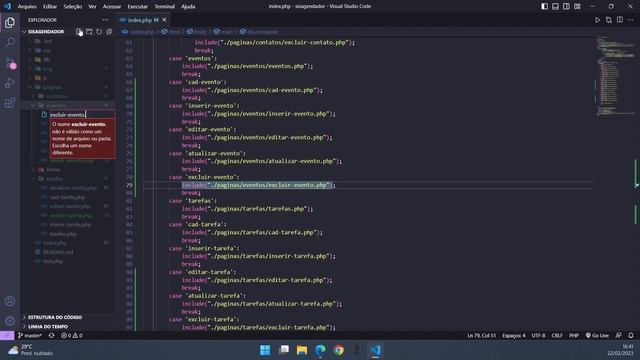Run the PHP file with play icon
This screenshot has width=640, height=360.
[597, 20]
